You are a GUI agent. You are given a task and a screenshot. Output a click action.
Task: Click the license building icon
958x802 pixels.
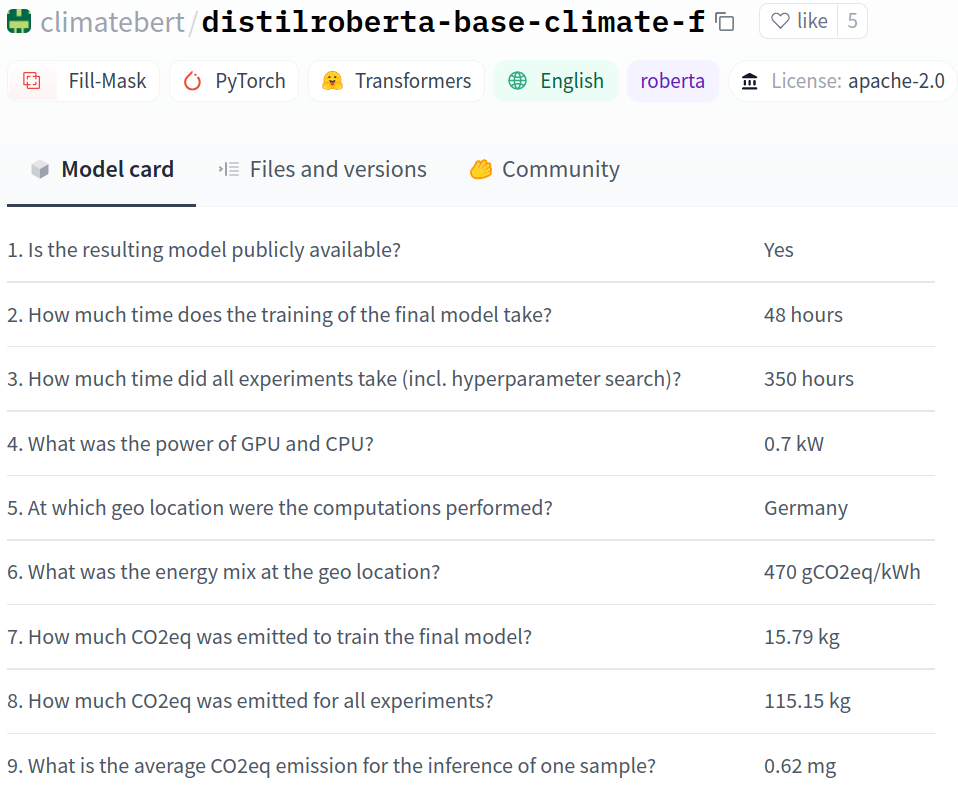pos(750,81)
